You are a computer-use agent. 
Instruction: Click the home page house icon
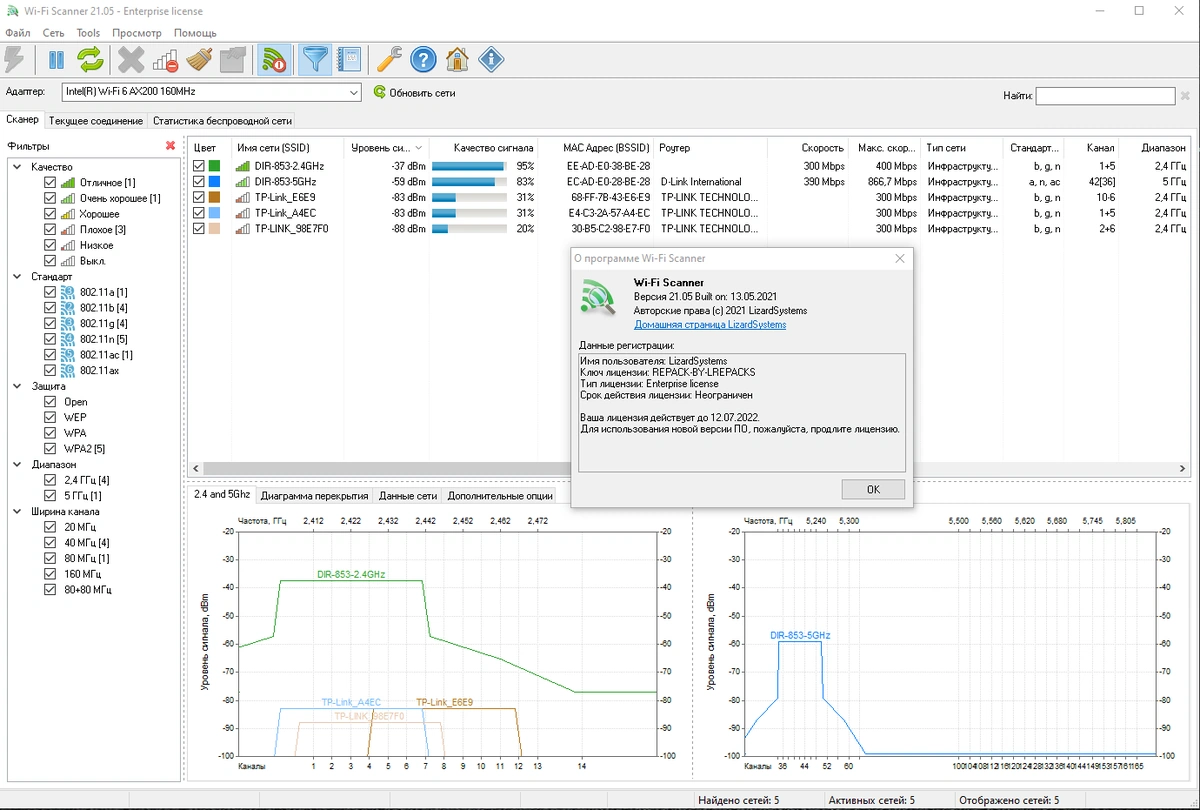457,60
